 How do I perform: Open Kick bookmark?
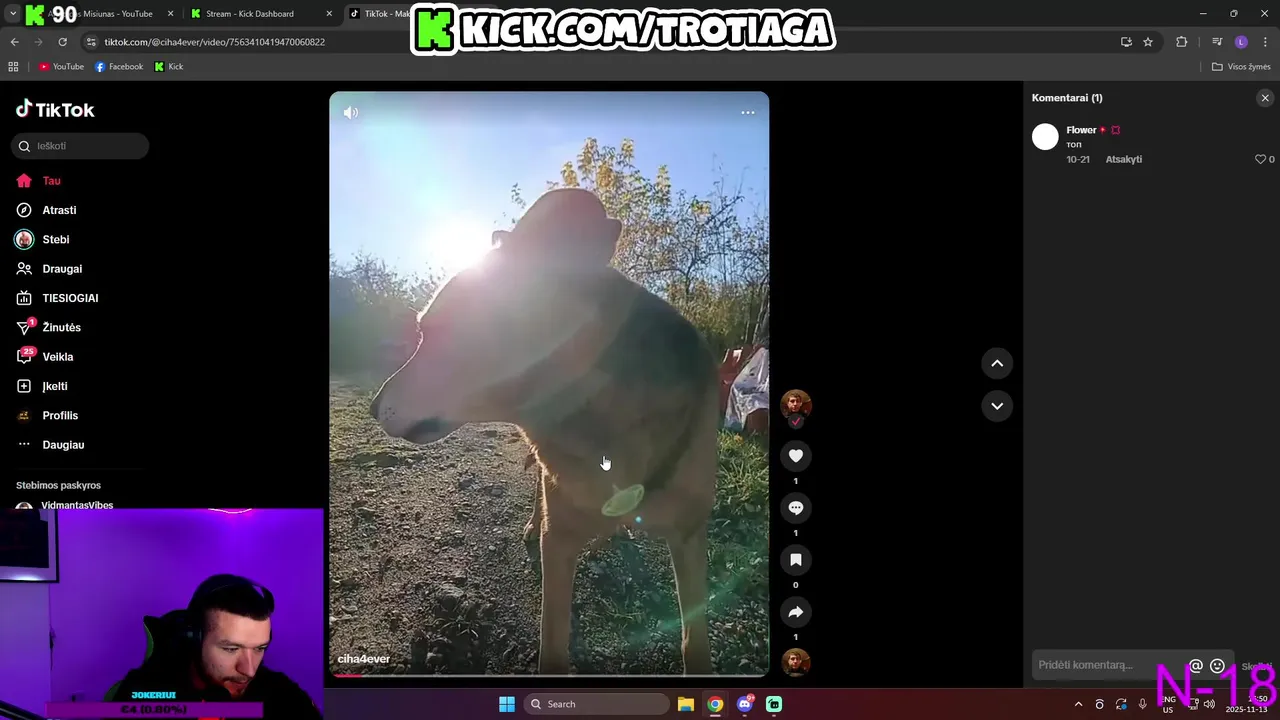pyautogui.click(x=169, y=67)
